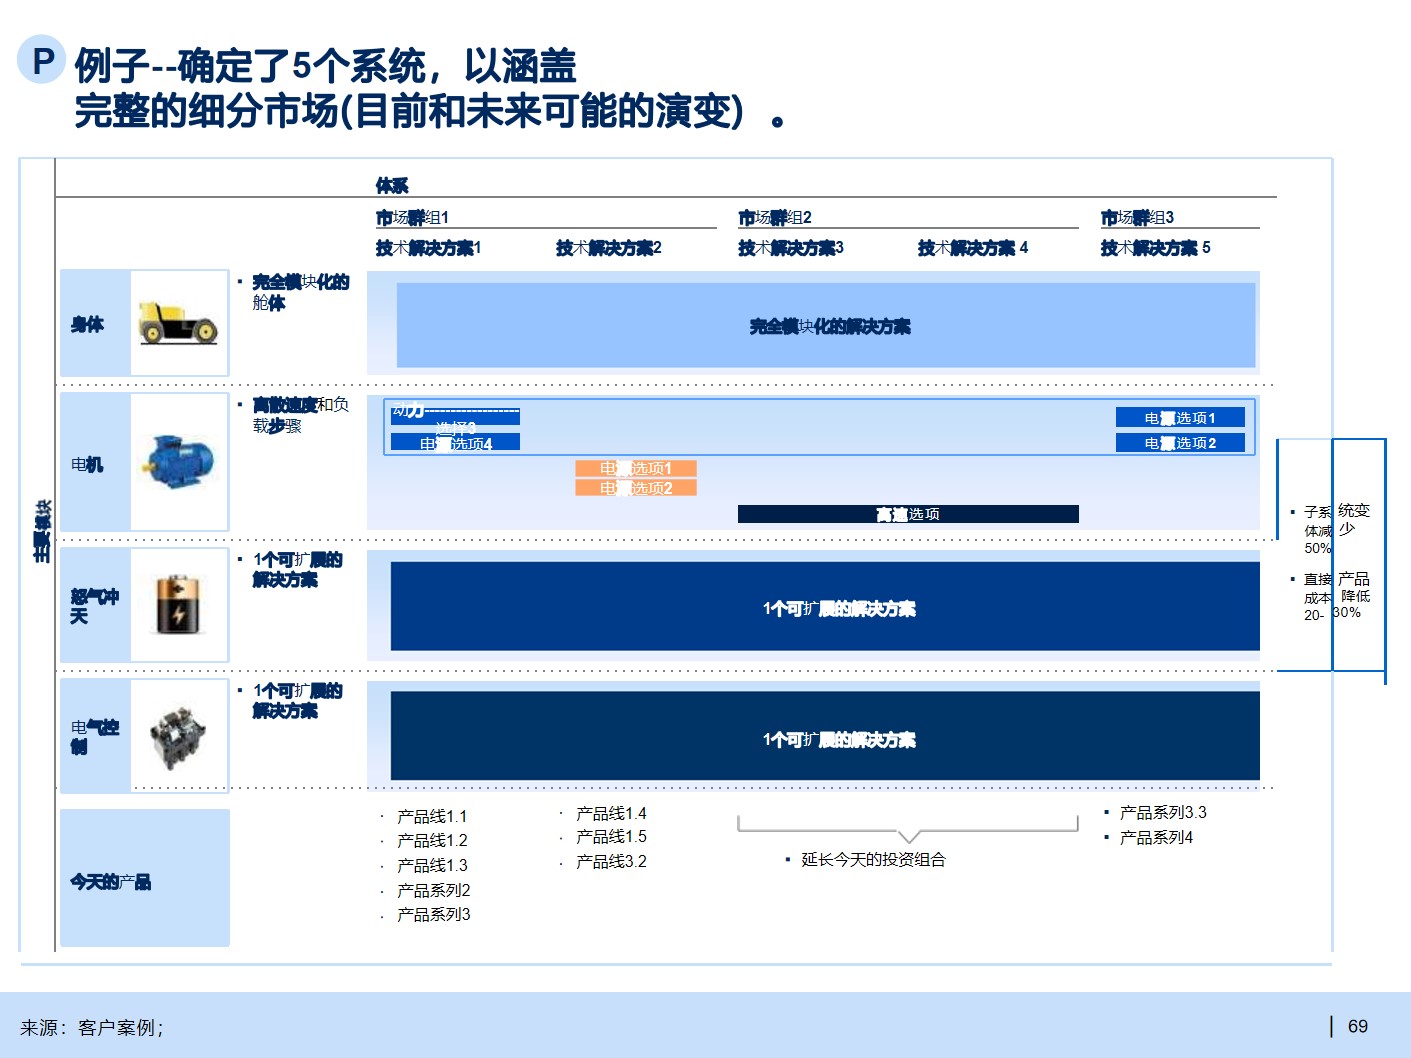Viewport: 1411px width, 1058px height.
Task: Click the 主要模块 vertical label
Action: (41, 531)
